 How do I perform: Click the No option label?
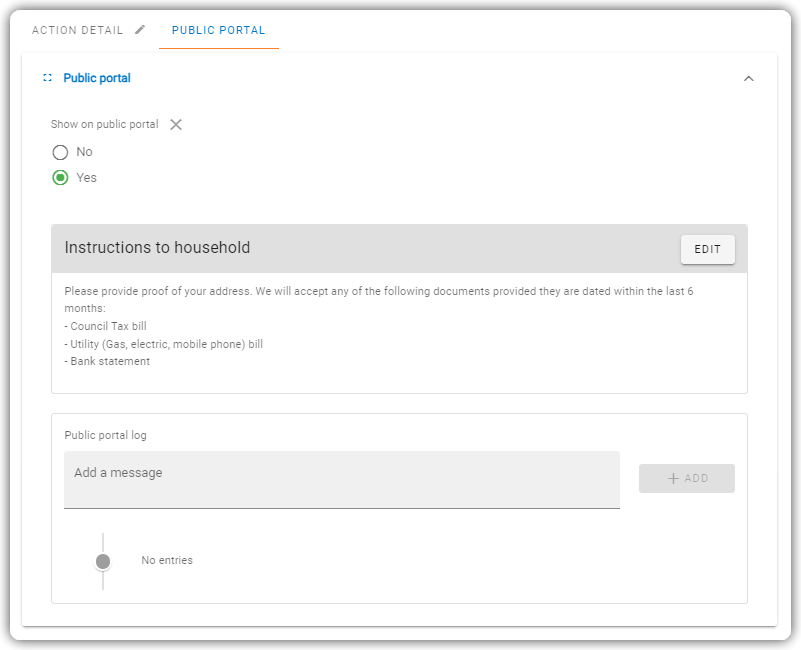tap(84, 152)
